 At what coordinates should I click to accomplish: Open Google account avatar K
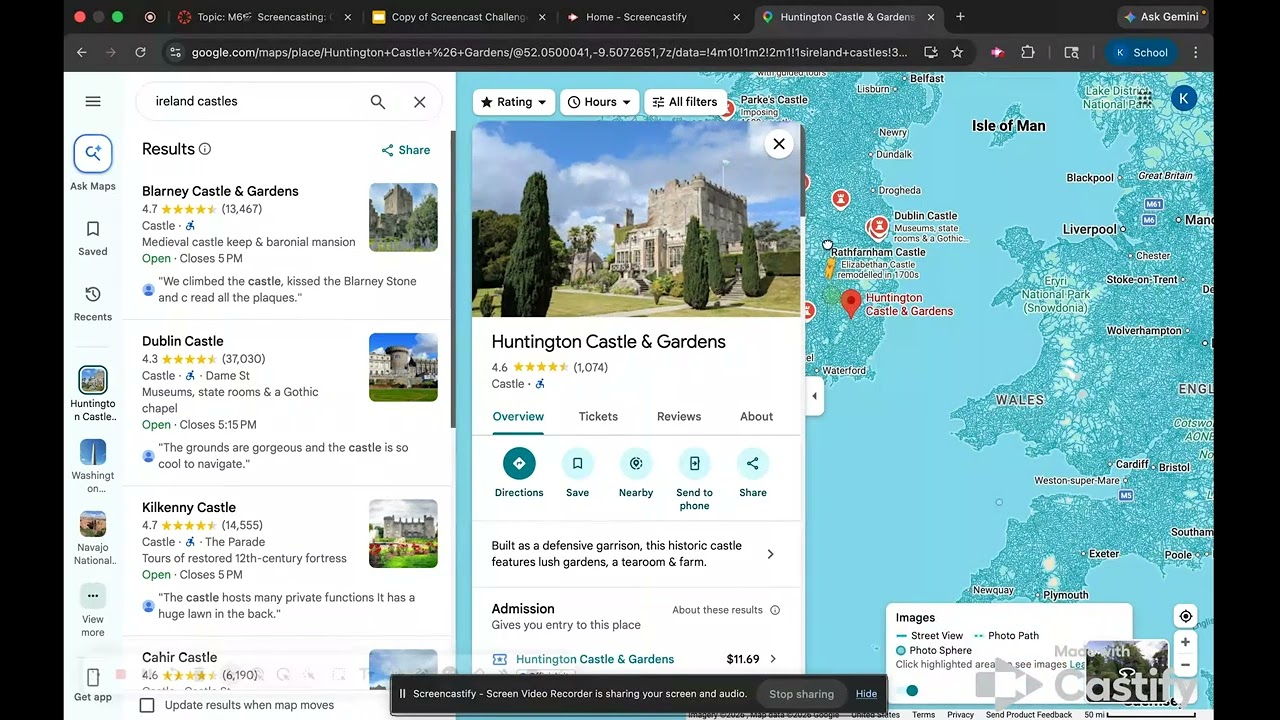point(1184,98)
